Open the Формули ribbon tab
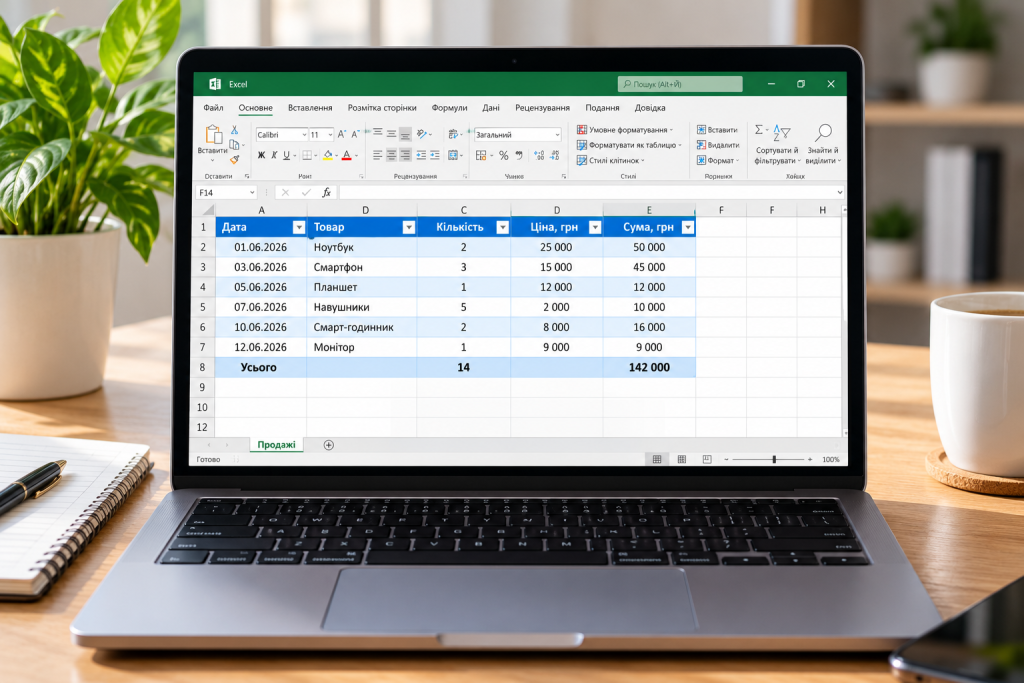This screenshot has height=683, width=1024. click(449, 108)
